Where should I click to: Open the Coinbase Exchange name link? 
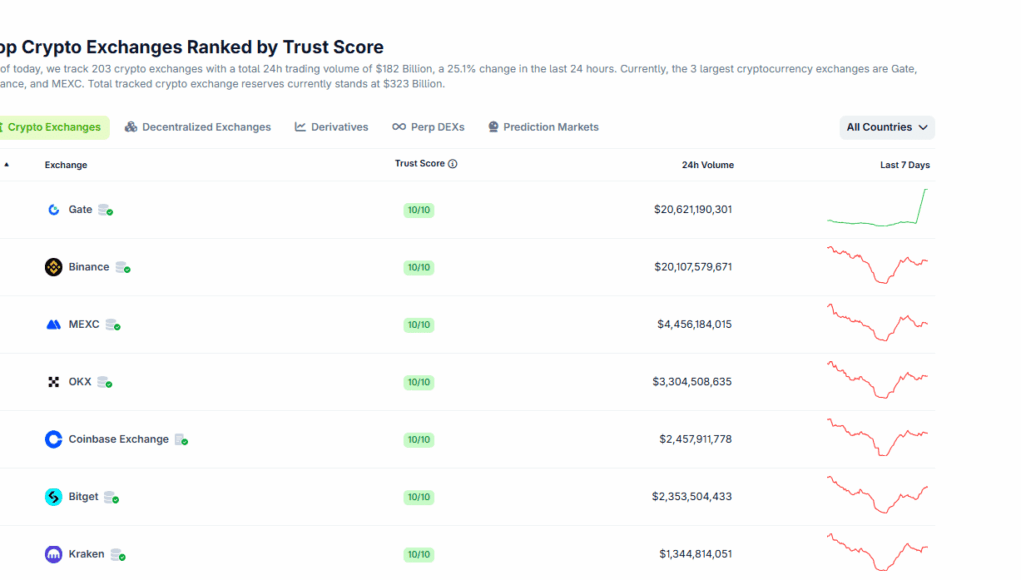tap(118, 439)
